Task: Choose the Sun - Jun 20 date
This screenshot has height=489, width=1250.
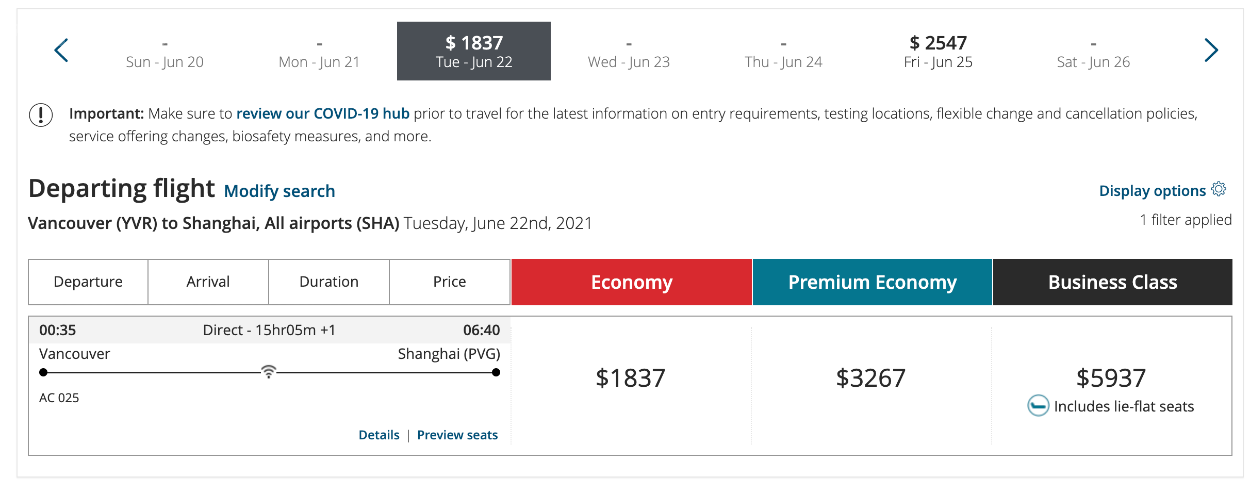Action: click(165, 52)
